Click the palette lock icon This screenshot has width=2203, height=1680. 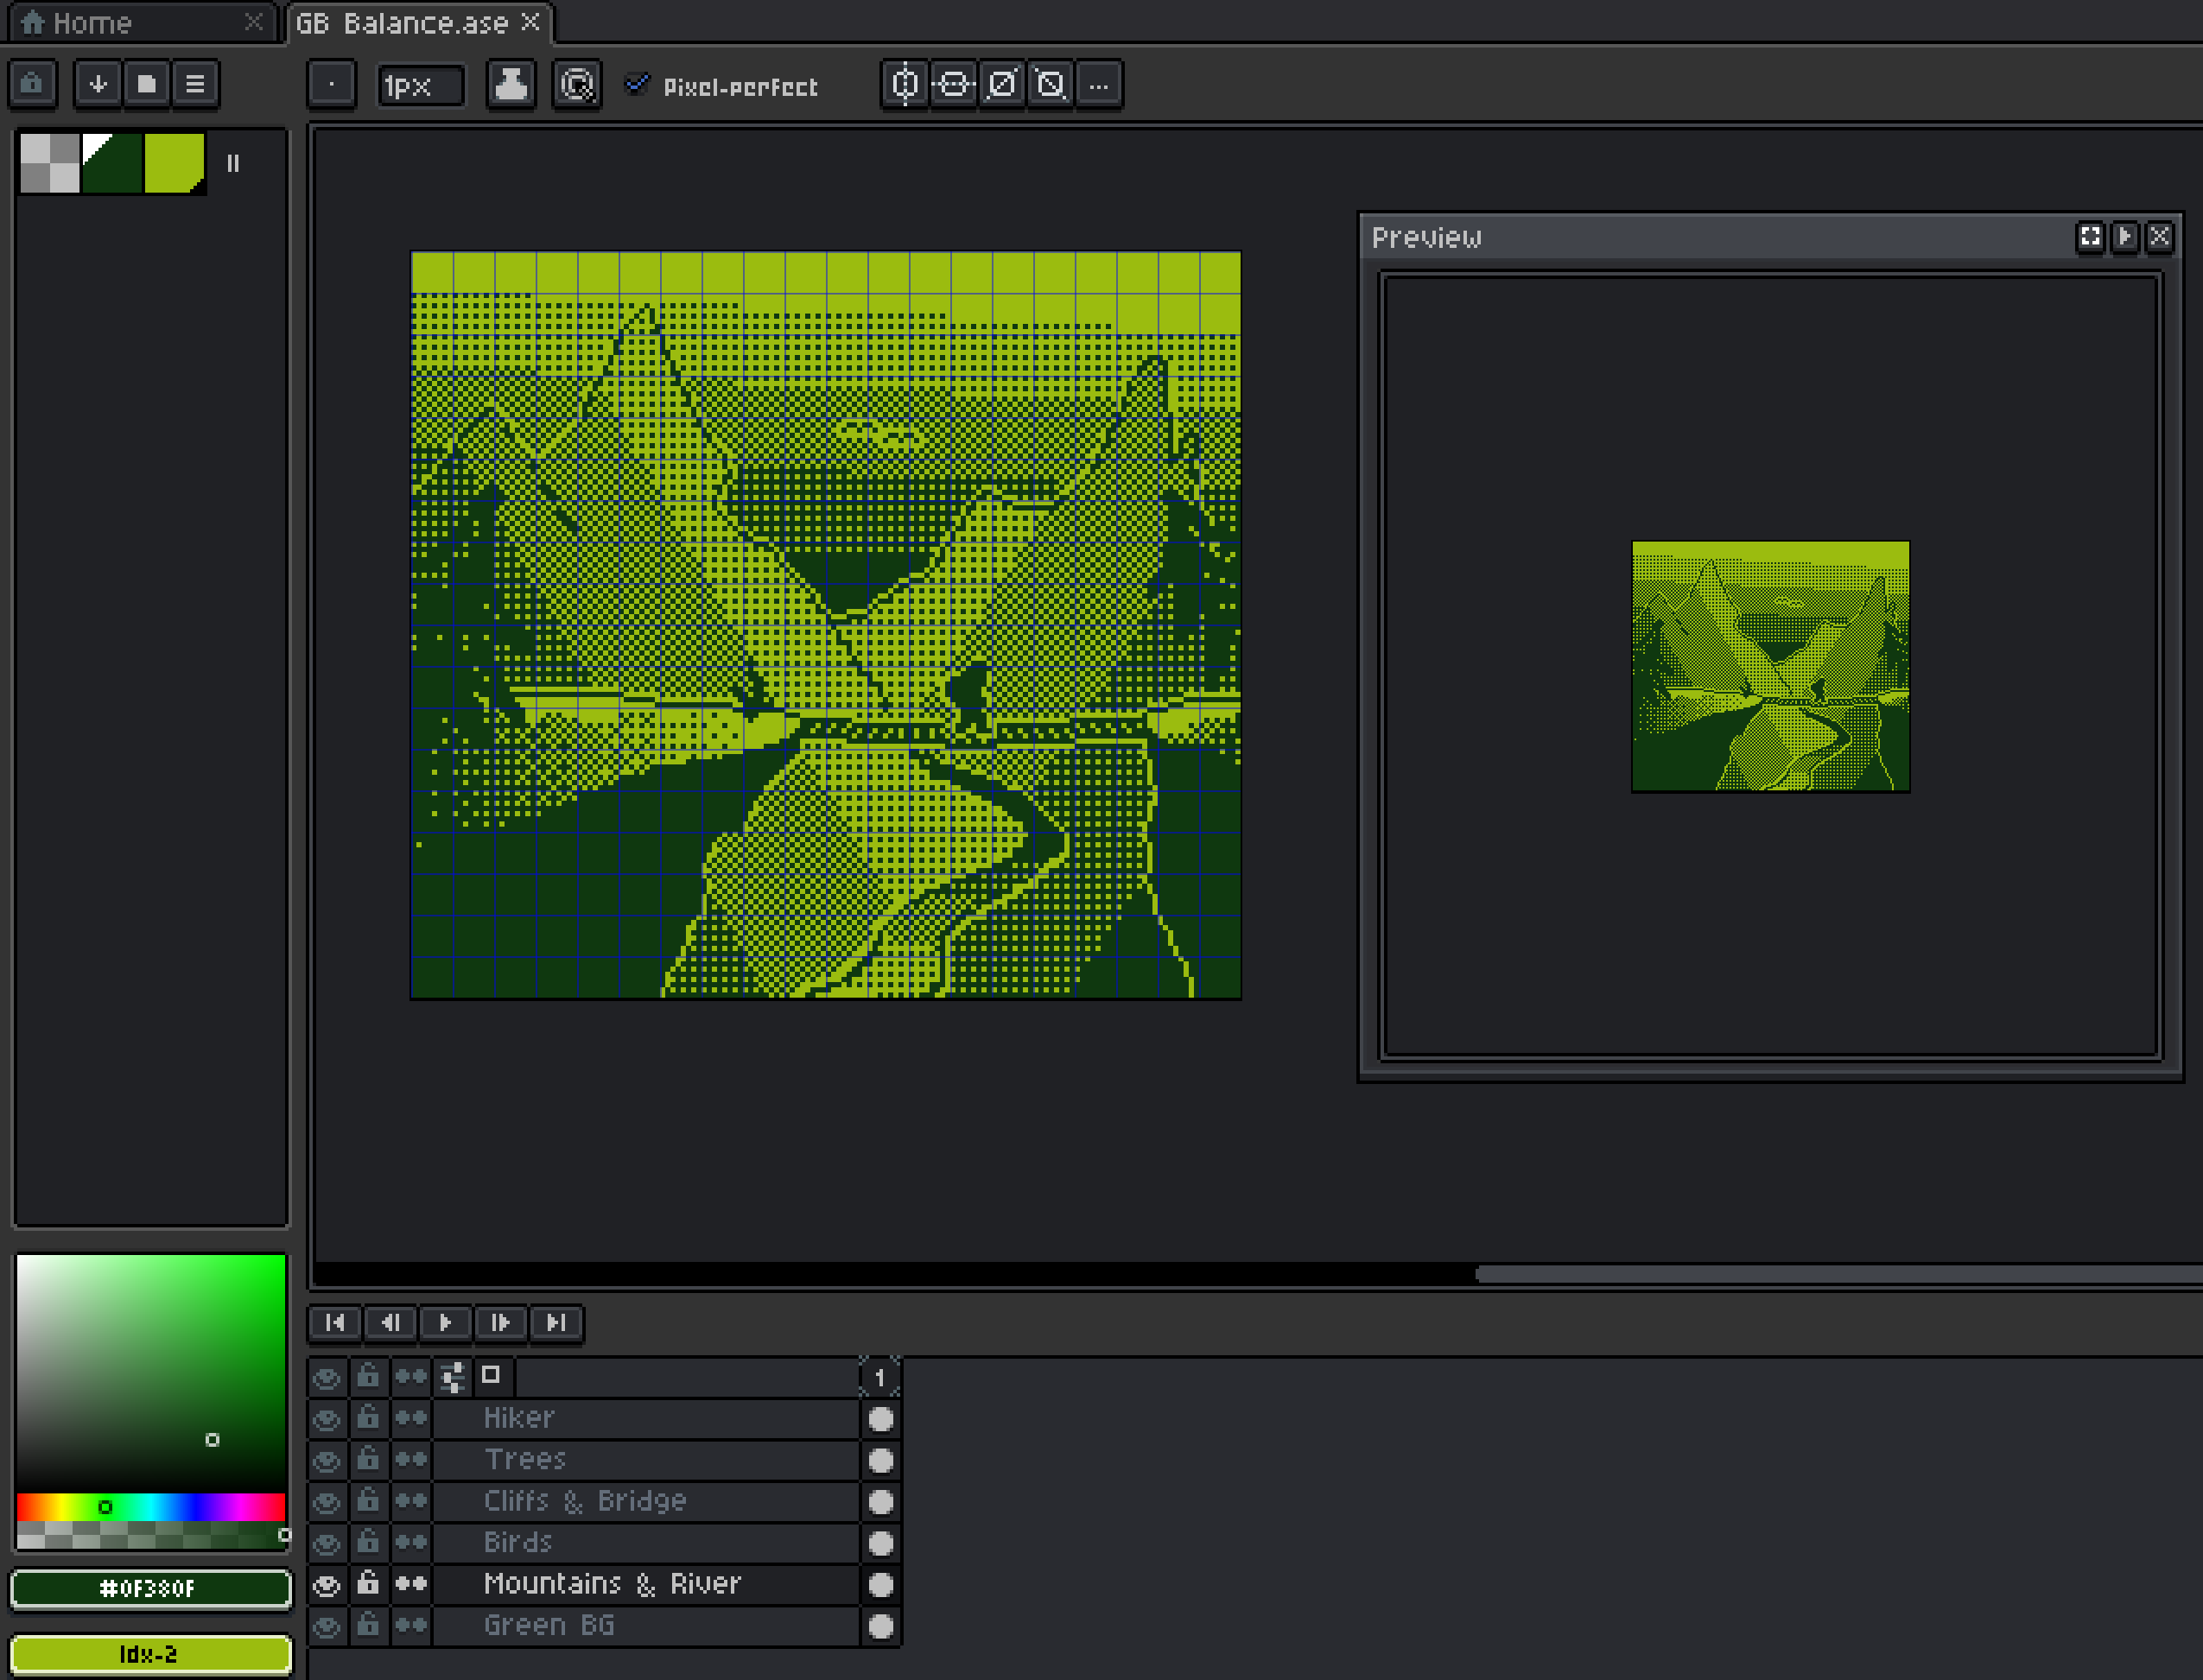(x=32, y=84)
